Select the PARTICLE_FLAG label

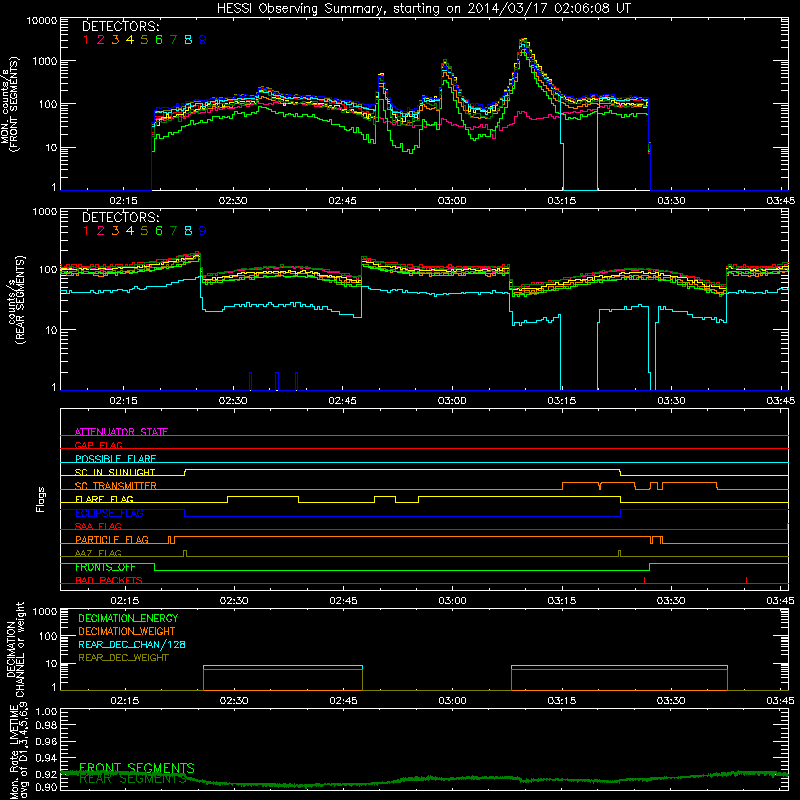point(112,539)
